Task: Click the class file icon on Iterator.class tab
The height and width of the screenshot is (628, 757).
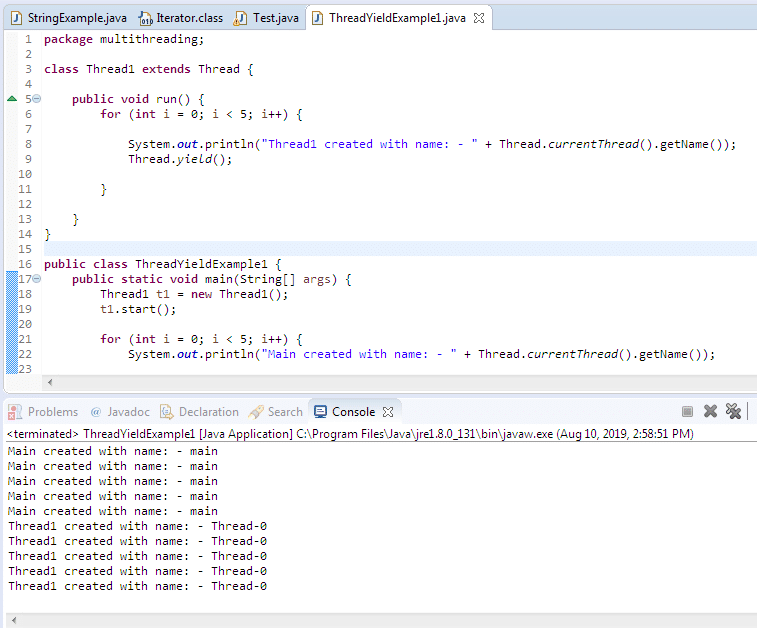Action: click(146, 18)
